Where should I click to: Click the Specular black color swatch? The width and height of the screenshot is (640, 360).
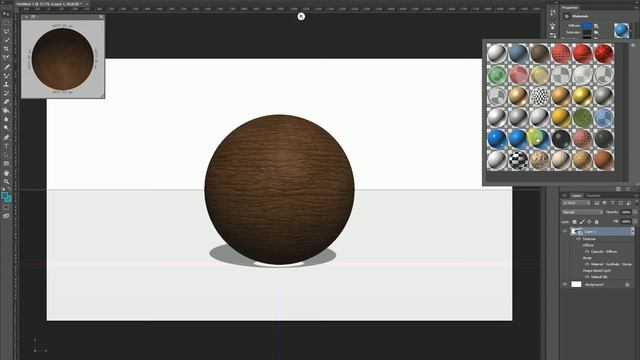coord(587,32)
